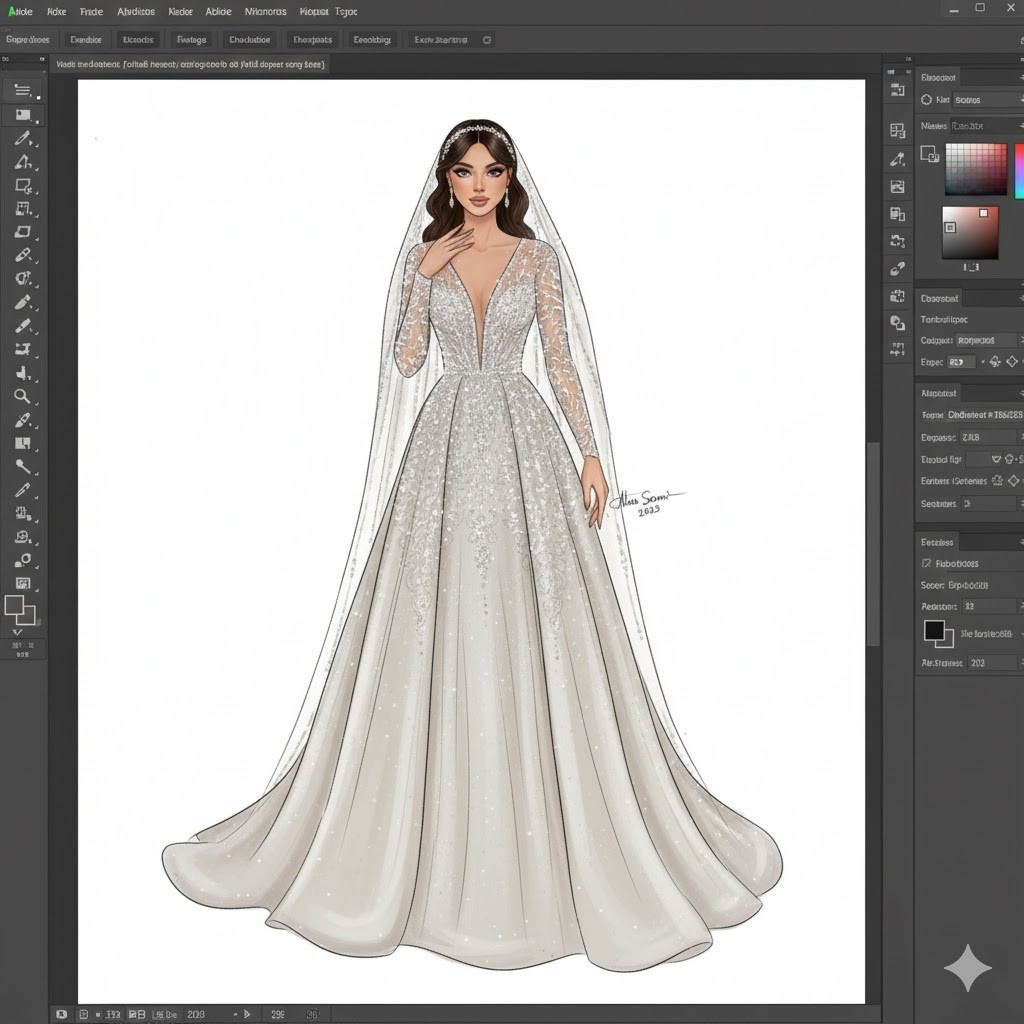Click the Chodubioe button in options bar
This screenshot has width=1024, height=1024.
click(x=249, y=40)
